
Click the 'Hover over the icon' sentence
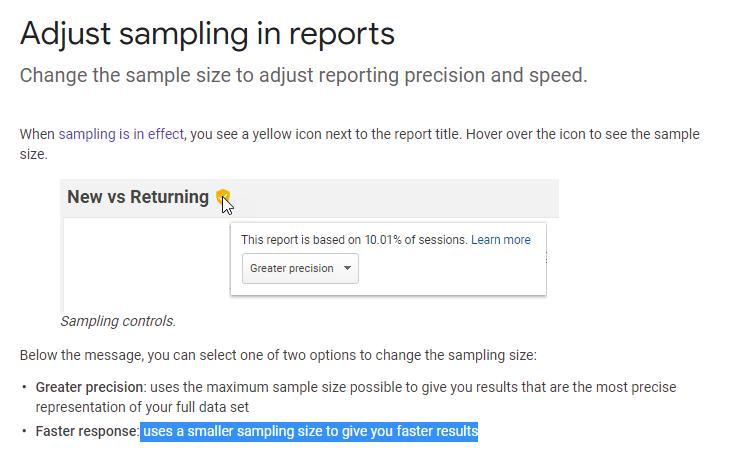click(583, 134)
